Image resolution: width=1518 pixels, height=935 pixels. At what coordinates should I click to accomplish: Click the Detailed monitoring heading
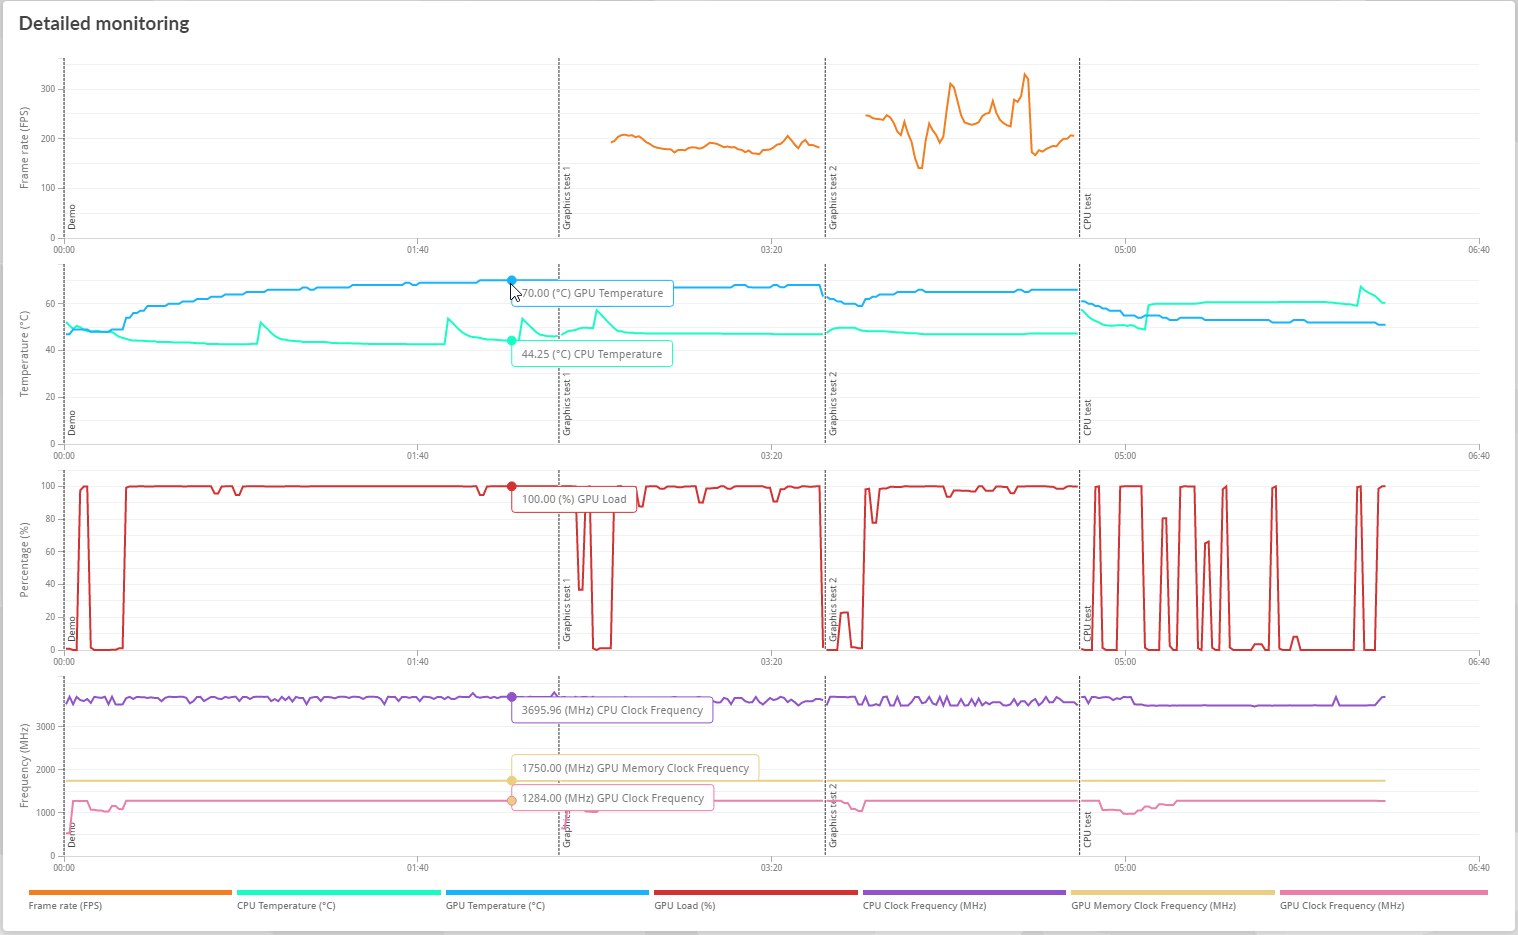(x=104, y=24)
